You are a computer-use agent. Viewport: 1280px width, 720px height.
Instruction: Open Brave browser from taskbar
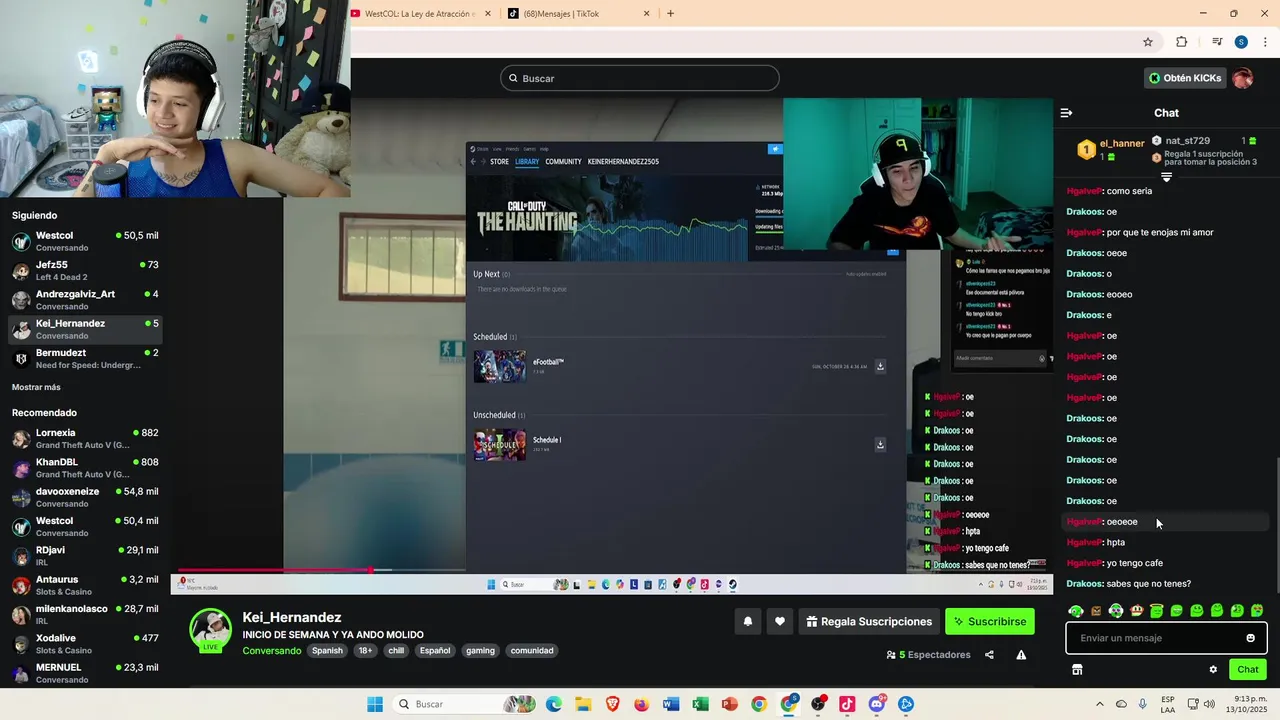(612, 704)
